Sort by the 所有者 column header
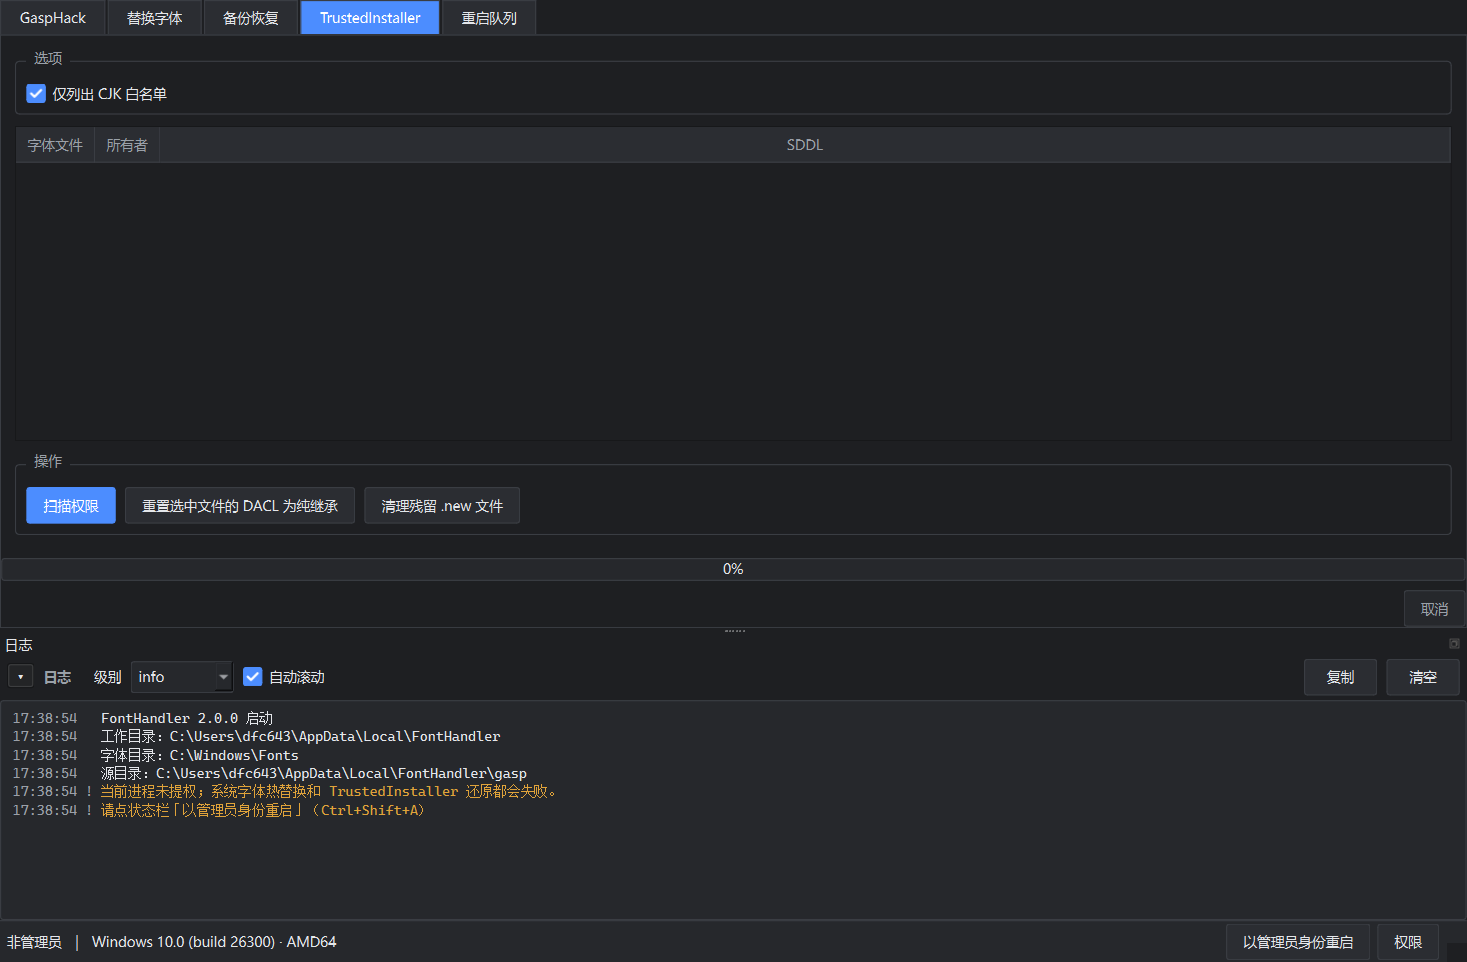Screen dimensions: 1467x962 pyautogui.click(x=127, y=145)
